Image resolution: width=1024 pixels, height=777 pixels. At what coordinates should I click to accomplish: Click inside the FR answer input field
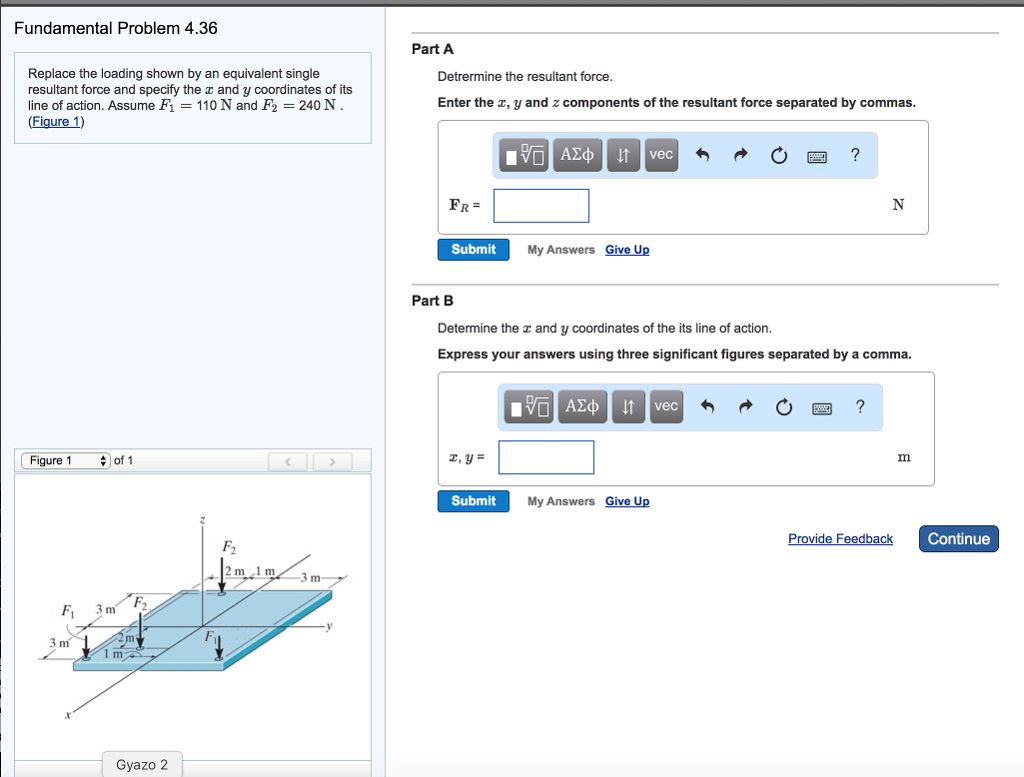click(x=541, y=205)
